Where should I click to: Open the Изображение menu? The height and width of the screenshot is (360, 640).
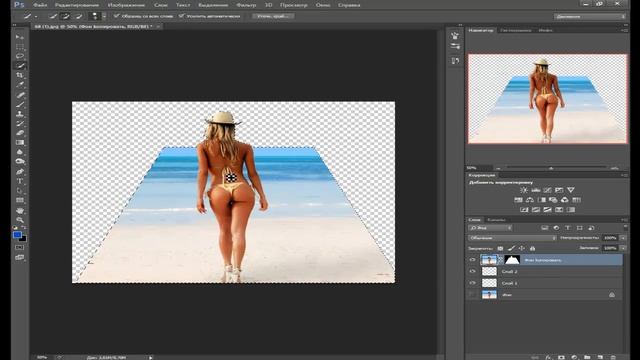tap(126, 5)
